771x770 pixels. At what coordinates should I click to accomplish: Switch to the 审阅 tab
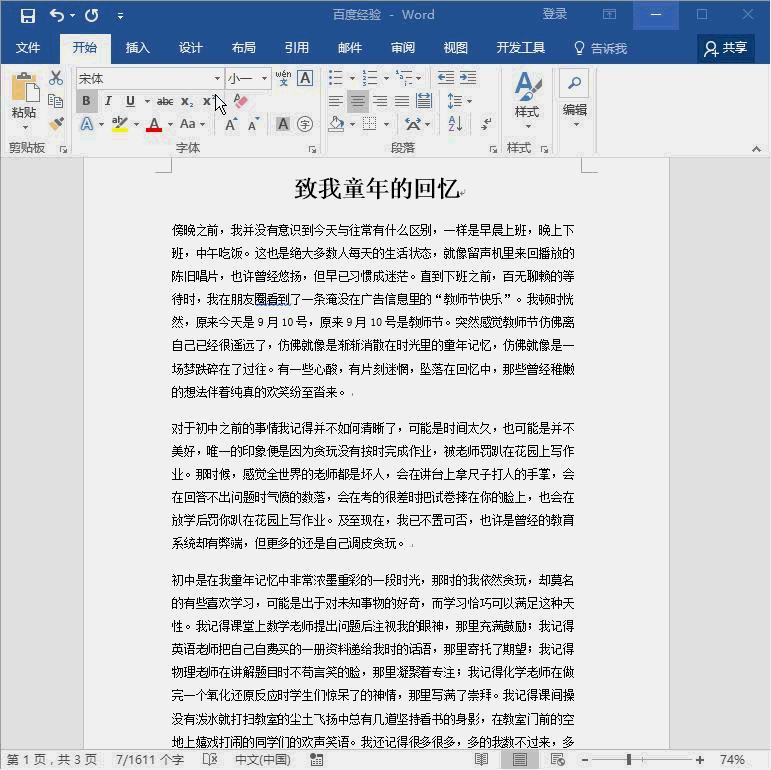pos(403,48)
